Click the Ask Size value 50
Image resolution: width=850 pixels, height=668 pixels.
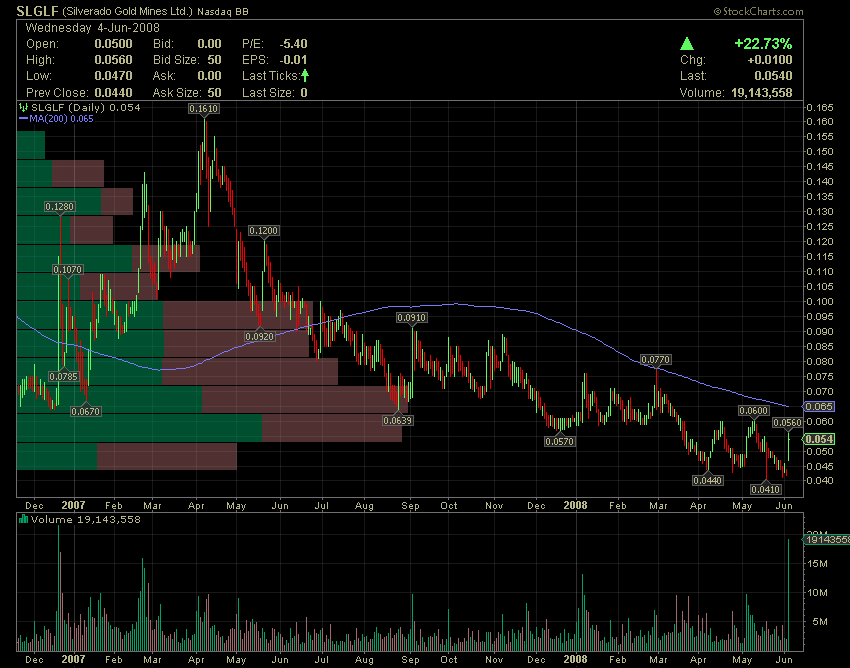(215, 93)
